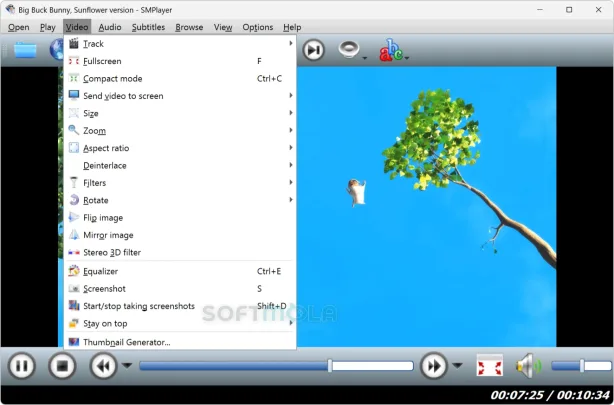Select Compact mode menu entry
This screenshot has width=614, height=405.
click(180, 78)
